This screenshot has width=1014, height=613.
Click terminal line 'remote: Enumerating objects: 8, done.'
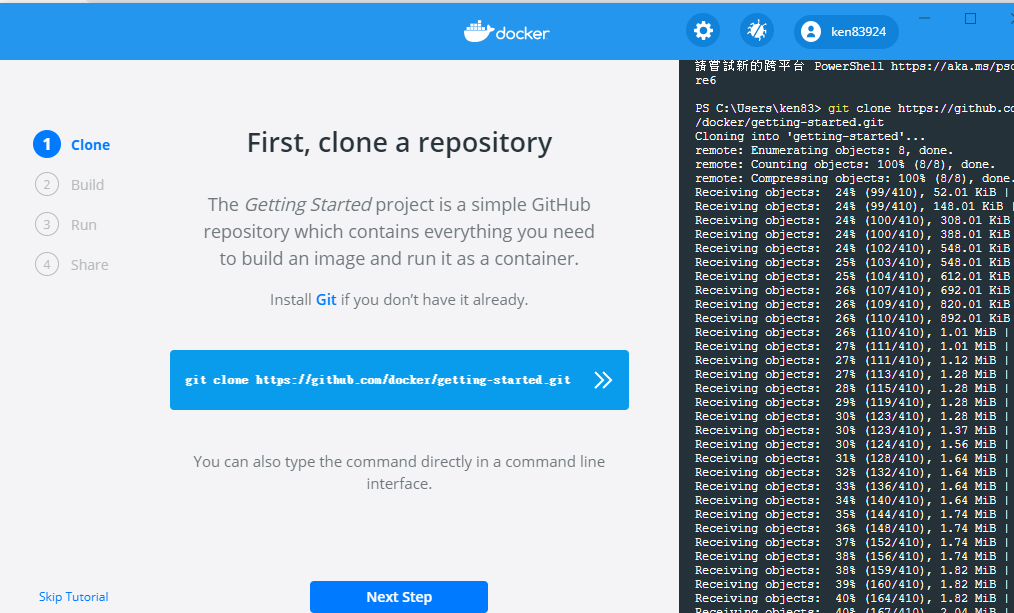823,151
